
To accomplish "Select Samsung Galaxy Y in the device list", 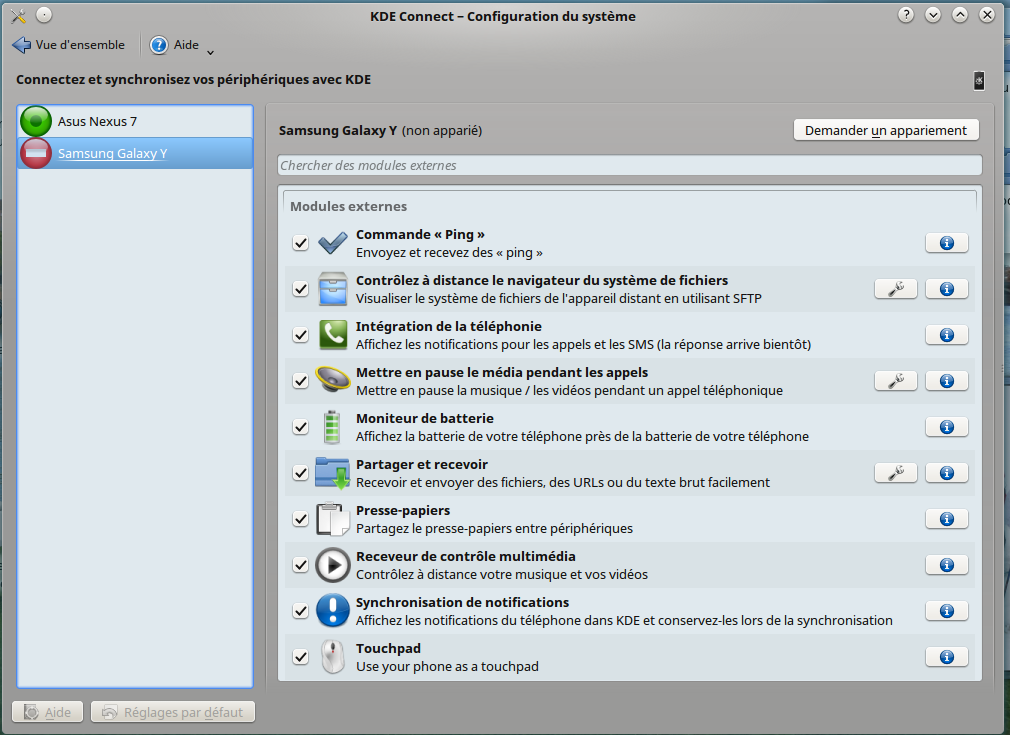I will (x=112, y=153).
